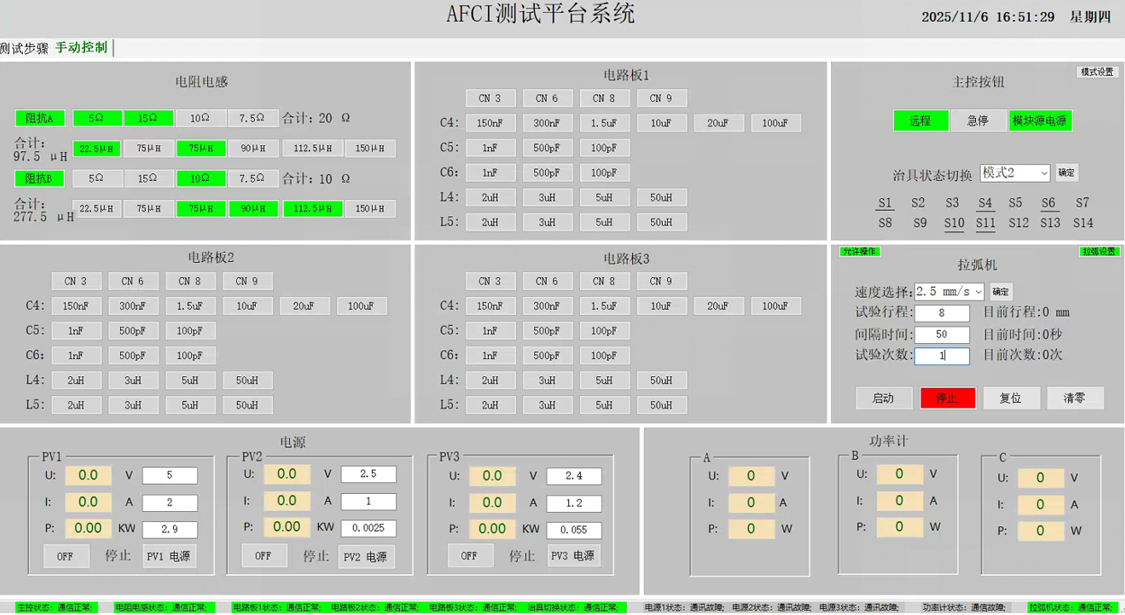The image size is (1125, 615).
Task: Open the 速度选择 speed dropdown
Action: 950,292
